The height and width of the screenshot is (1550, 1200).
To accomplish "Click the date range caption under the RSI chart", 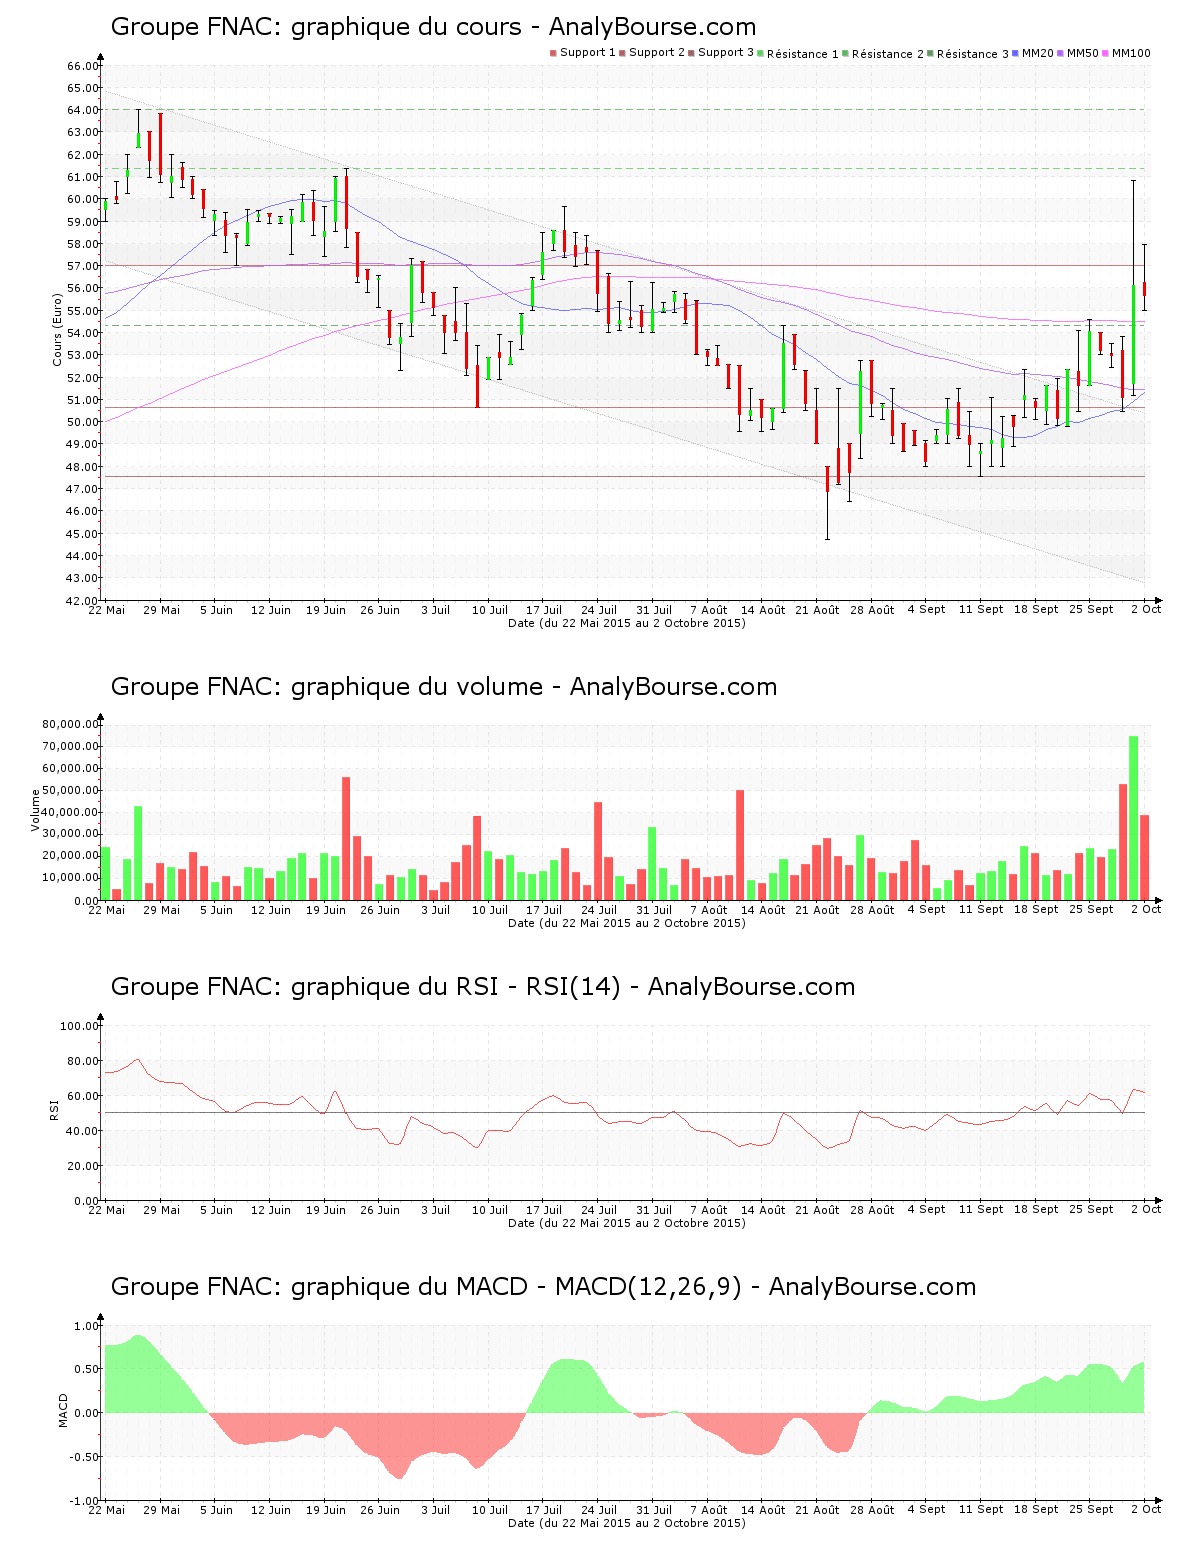I will point(627,1223).
